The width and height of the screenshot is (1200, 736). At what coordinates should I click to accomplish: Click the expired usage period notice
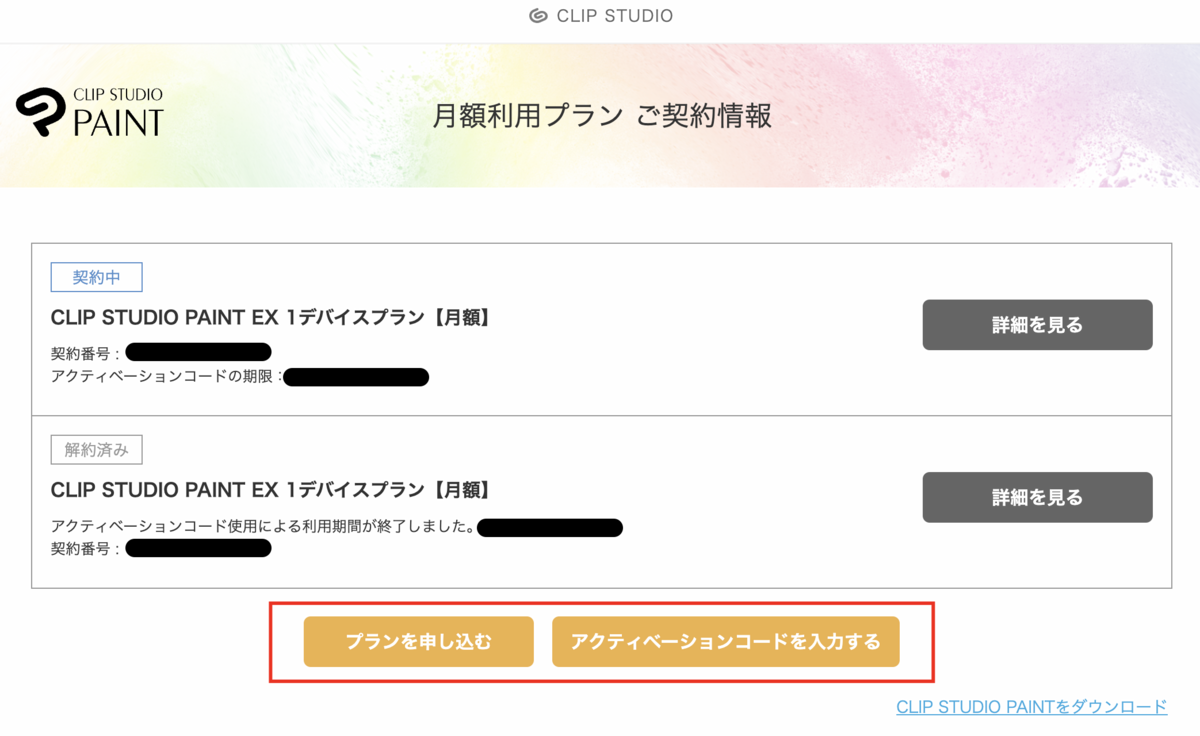tap(265, 526)
